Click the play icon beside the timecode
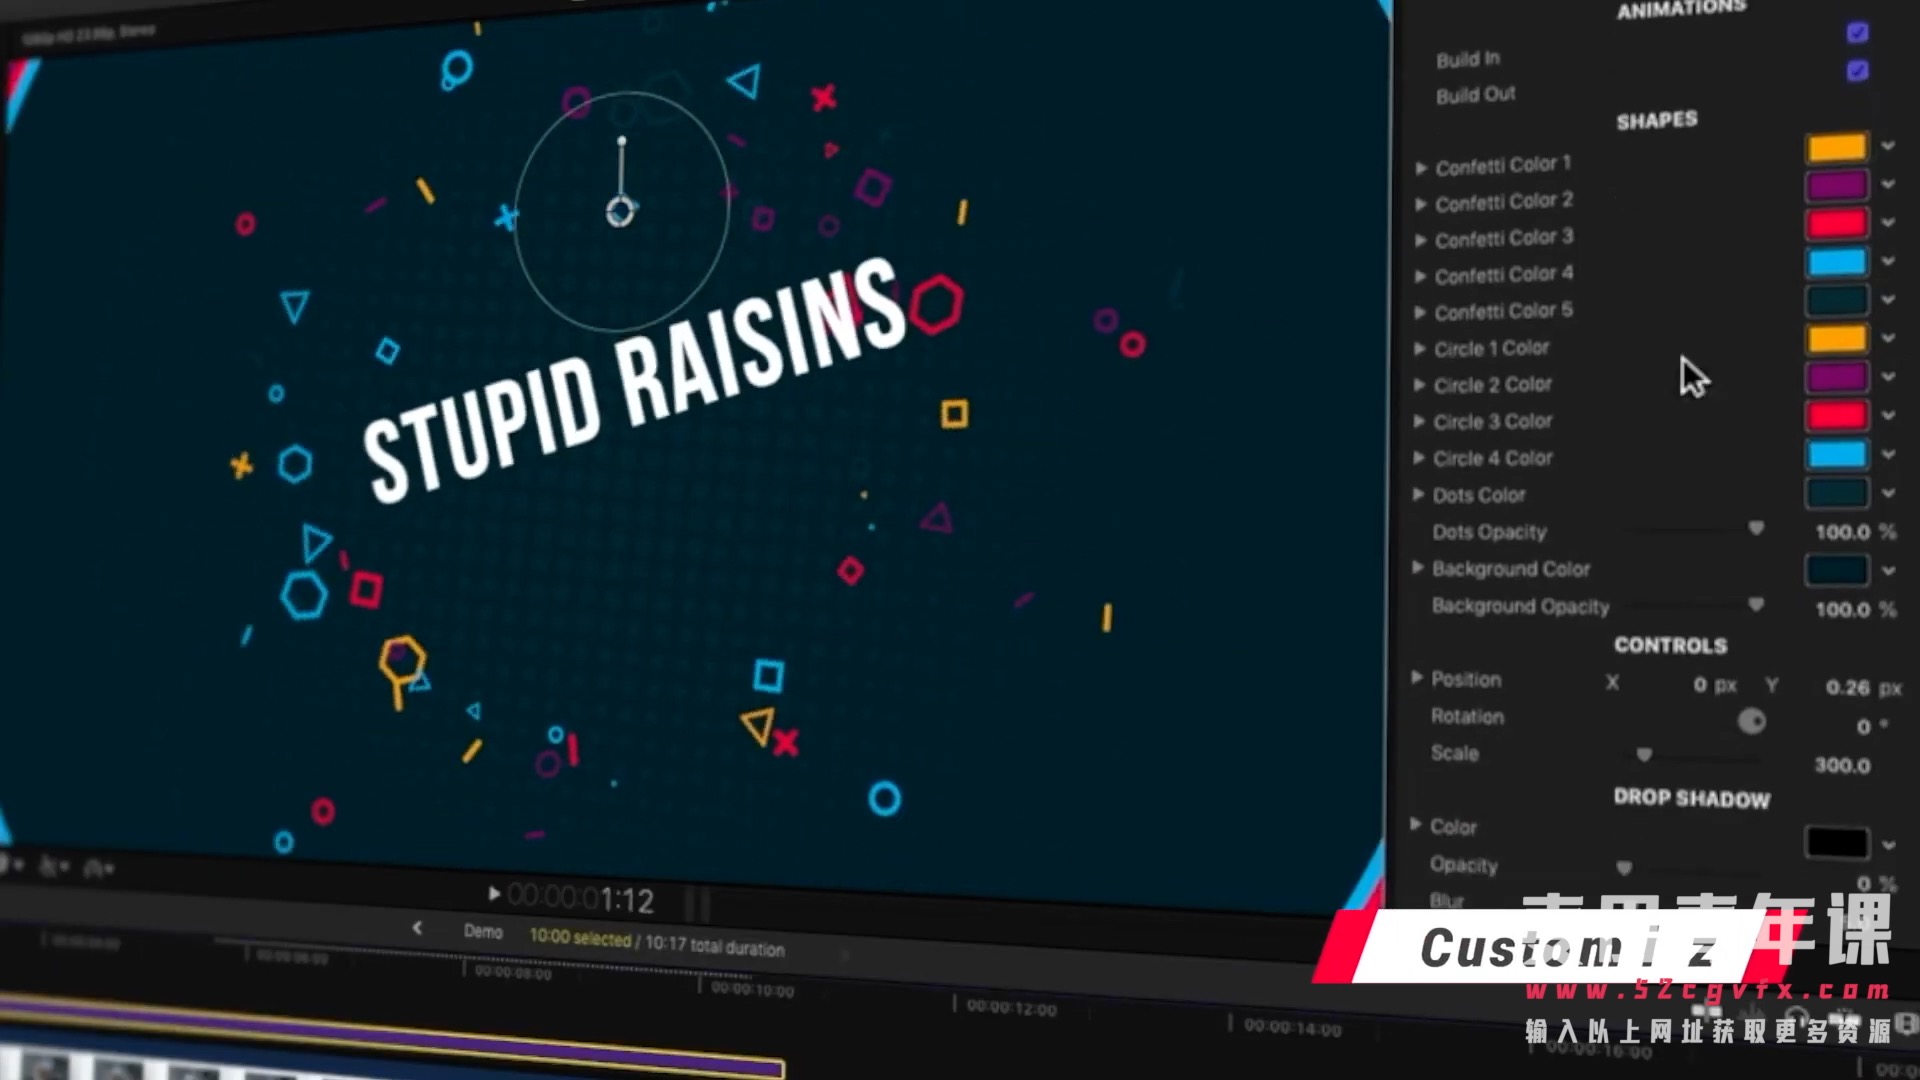Screen dimensions: 1920x1080 pyautogui.click(x=494, y=893)
